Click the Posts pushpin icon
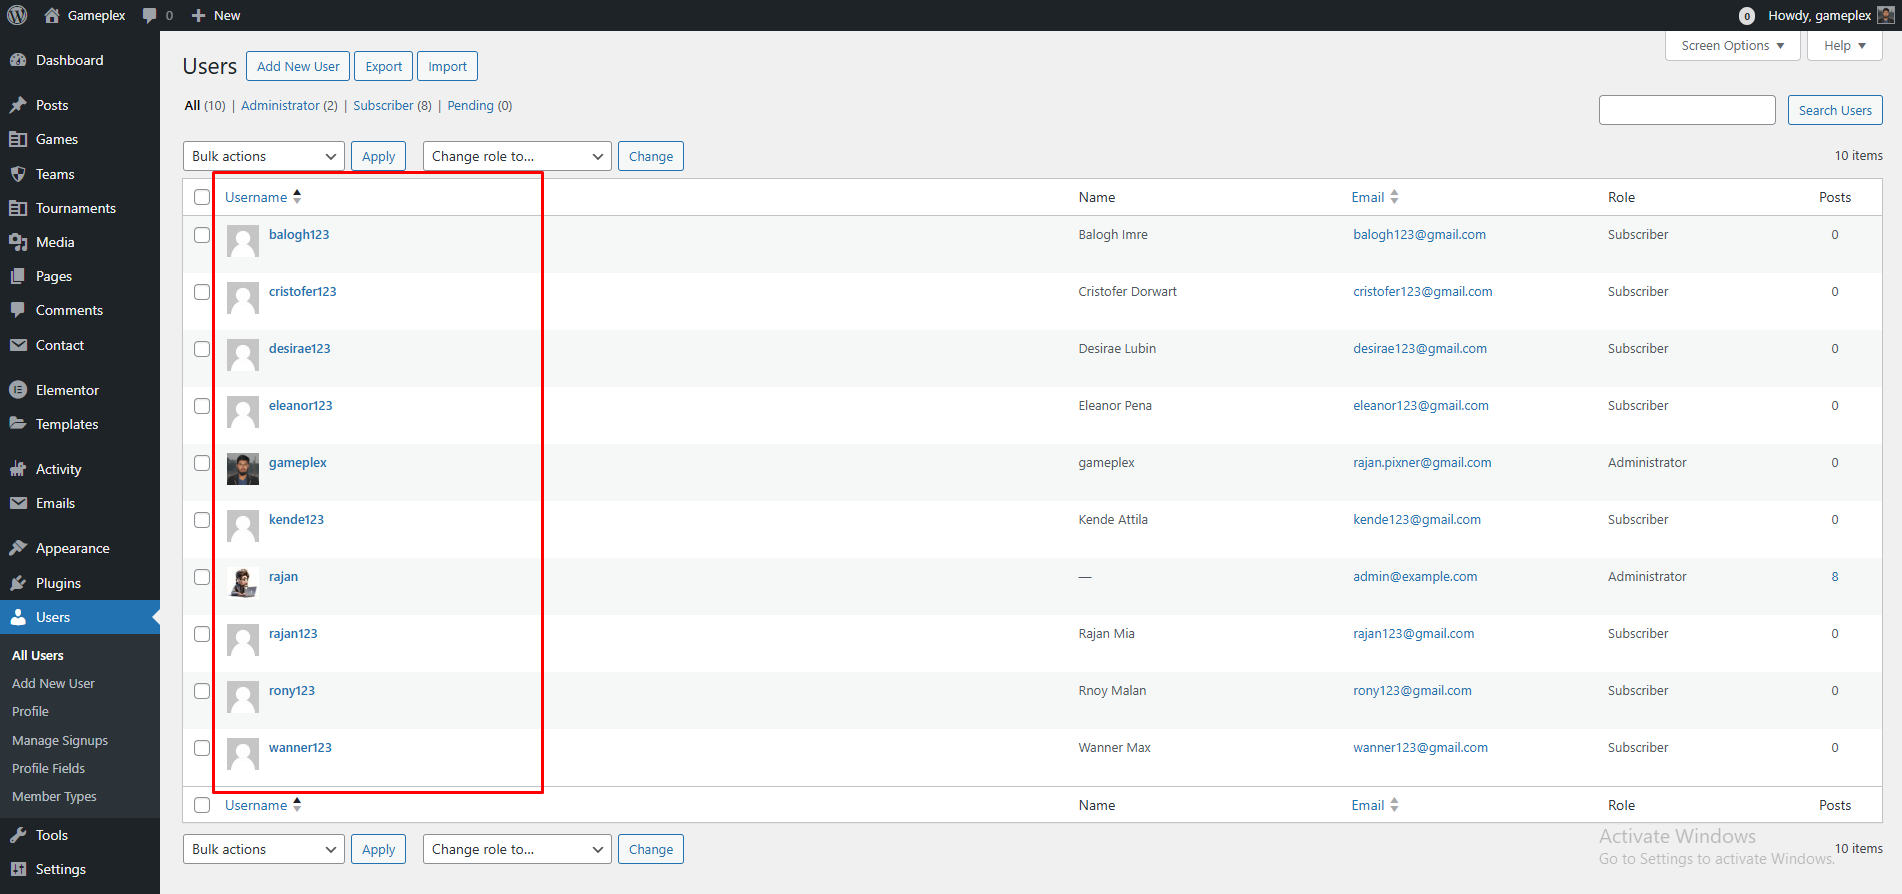1902x894 pixels. [18, 105]
